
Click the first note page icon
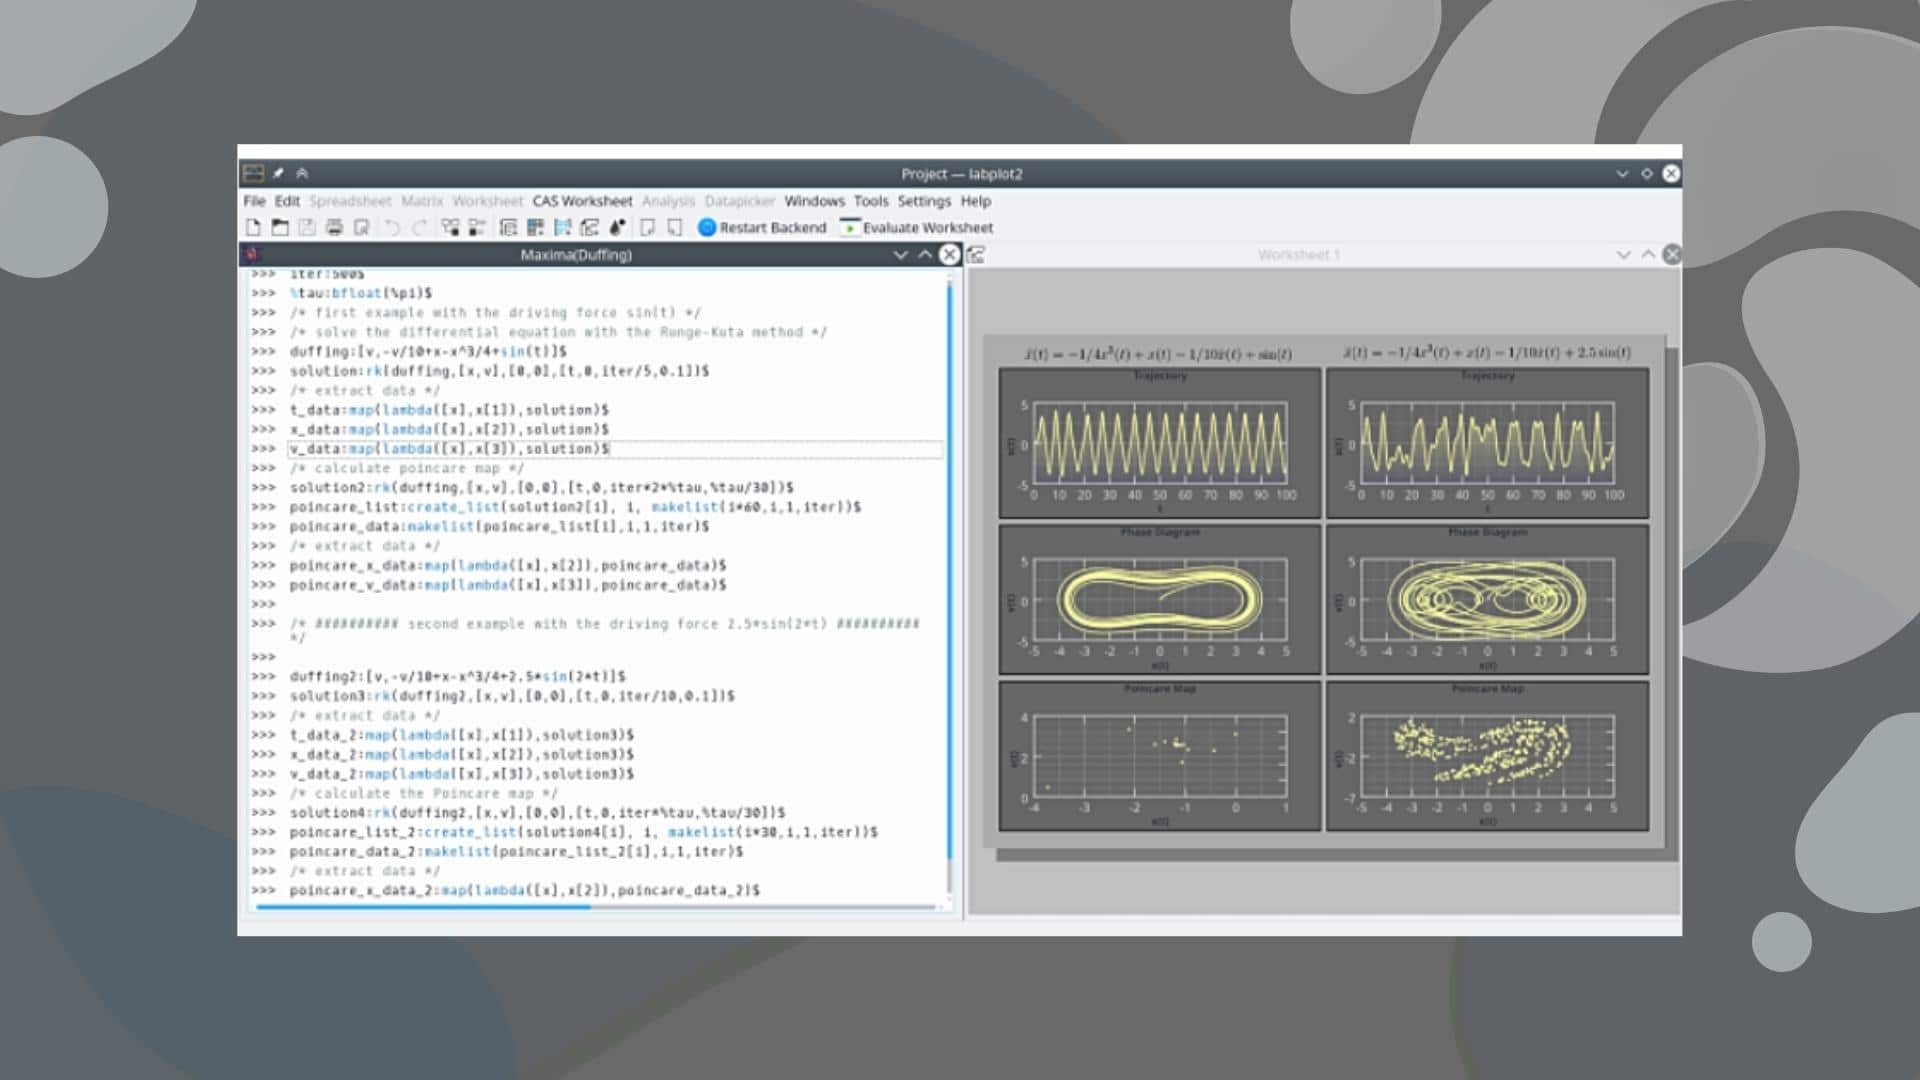pos(647,228)
